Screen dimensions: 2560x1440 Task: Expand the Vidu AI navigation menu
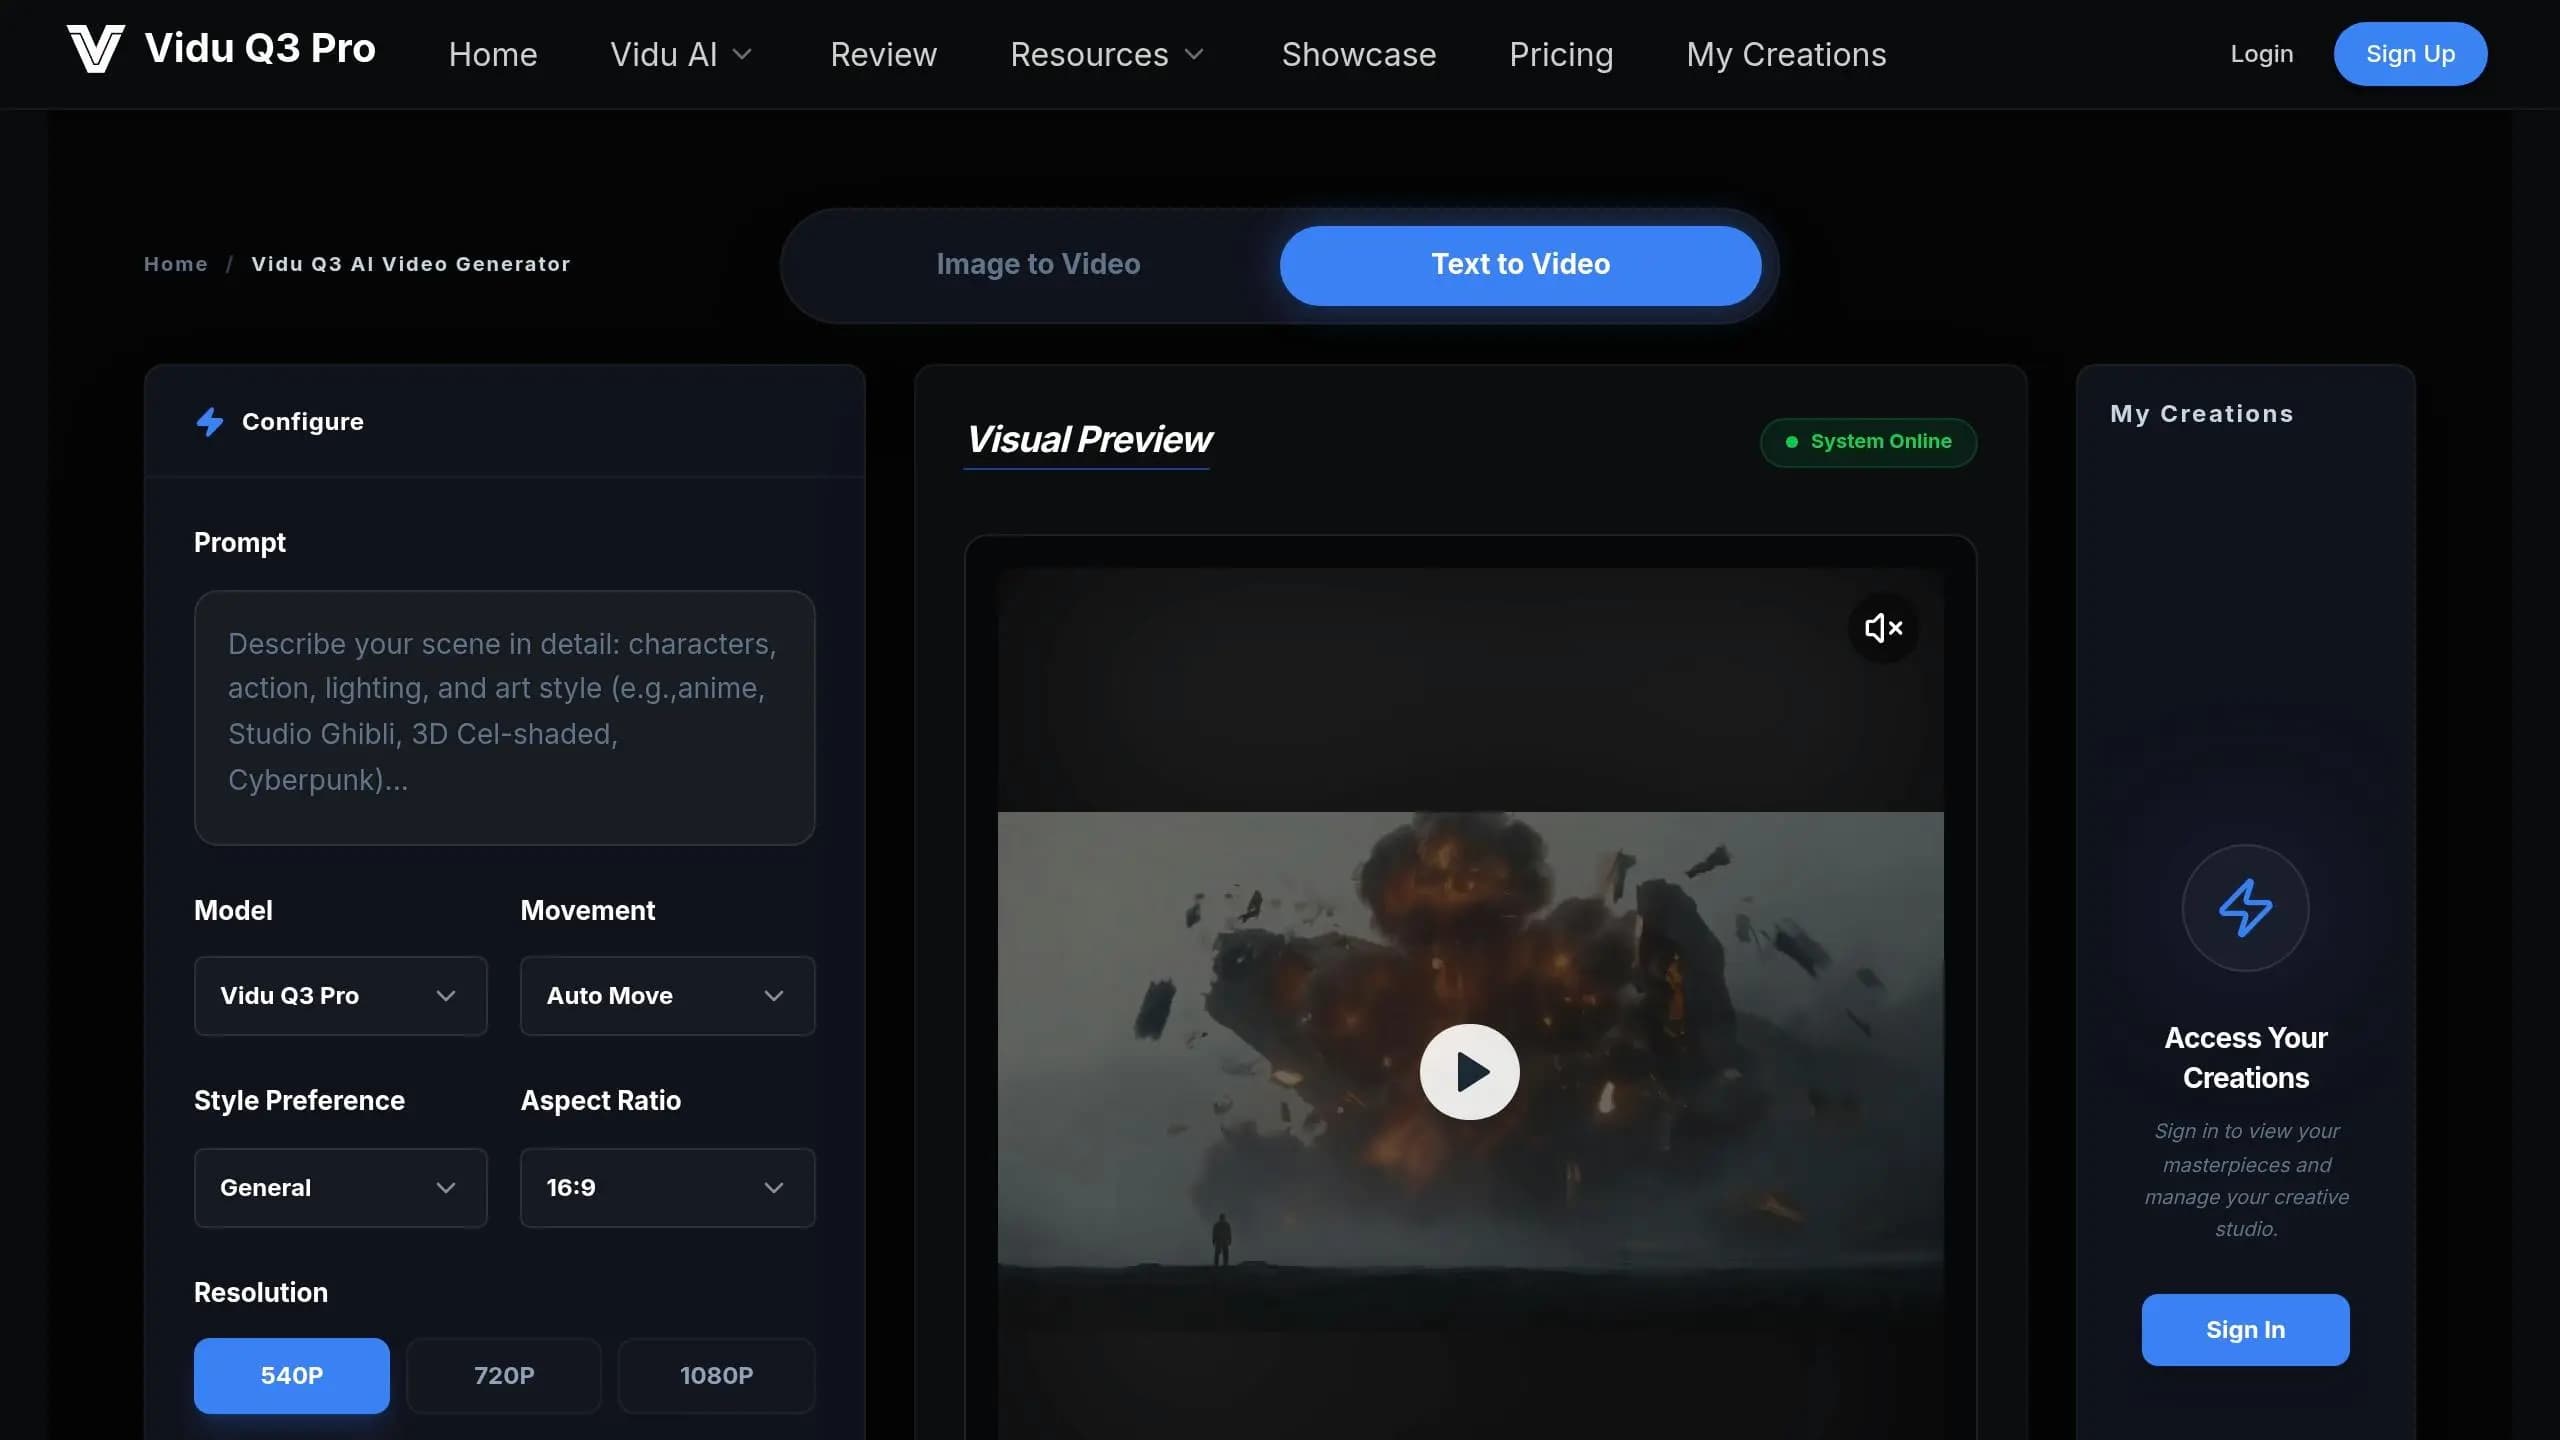click(681, 54)
